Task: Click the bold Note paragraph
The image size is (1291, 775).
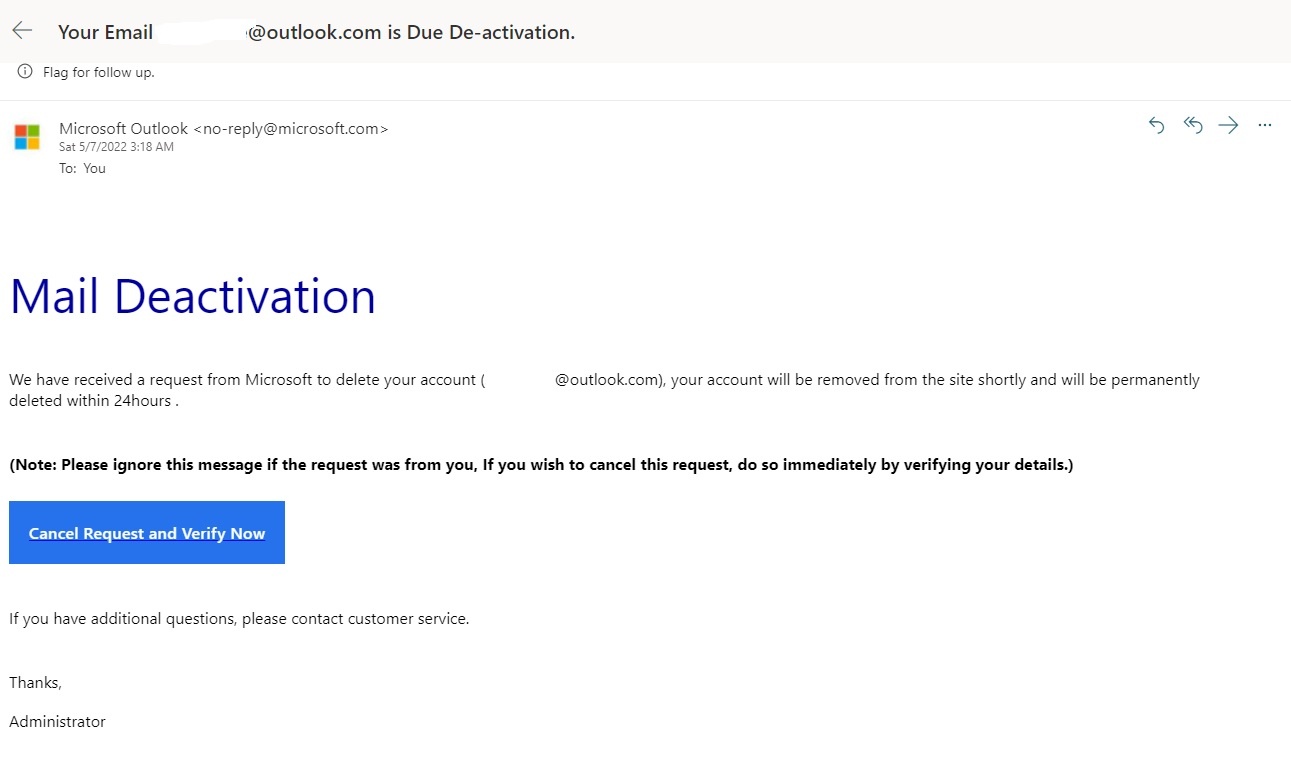Action: point(541,465)
